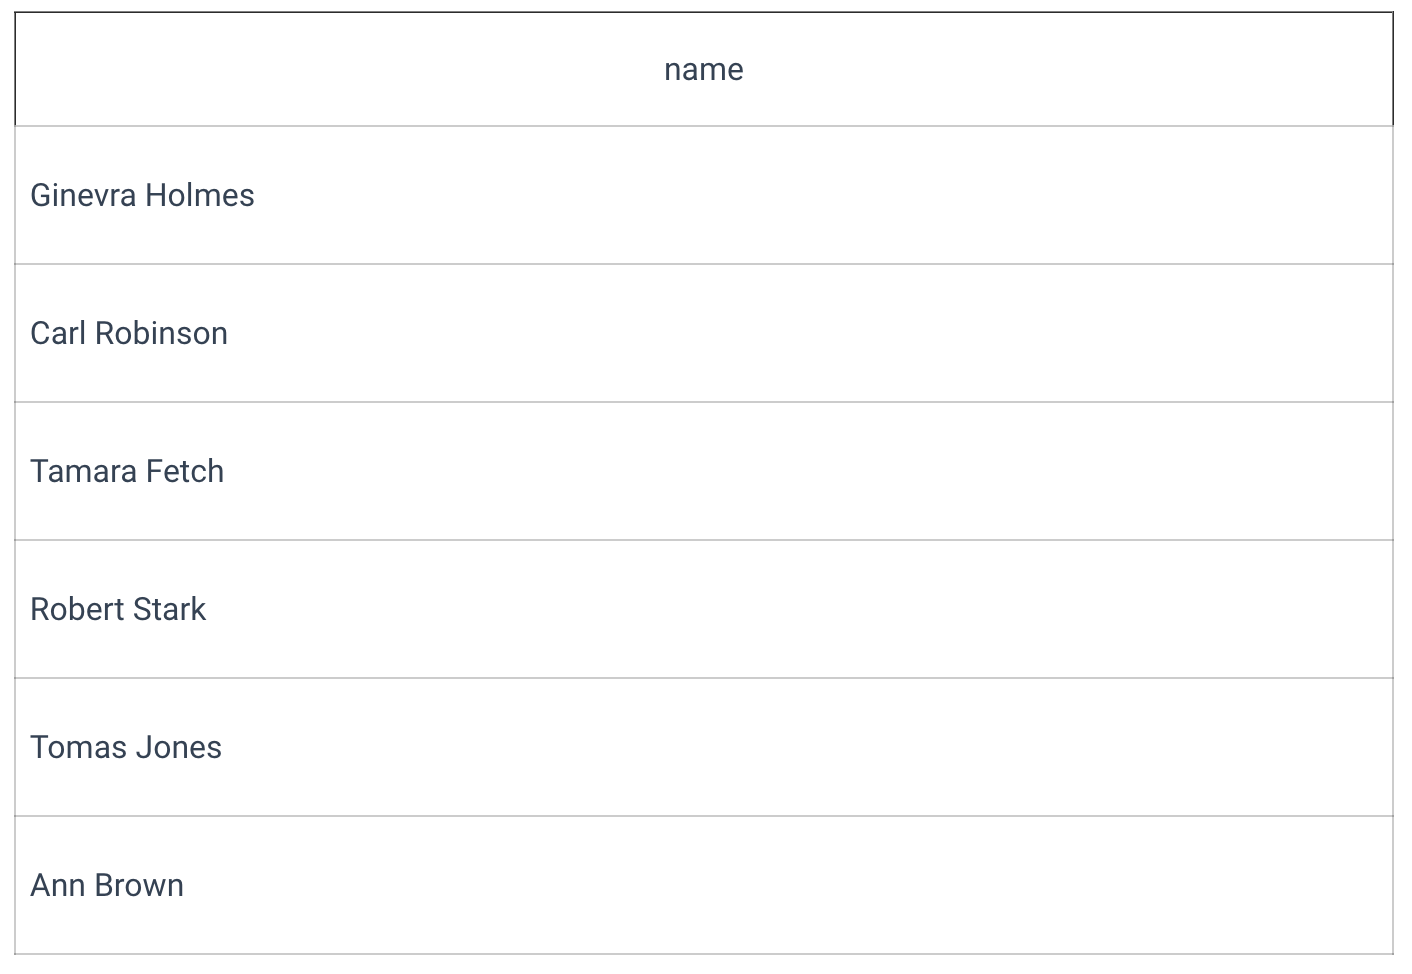Screen dimensions: 1412x974
Task: Select the Carl Robinson row
Action: pos(704,333)
